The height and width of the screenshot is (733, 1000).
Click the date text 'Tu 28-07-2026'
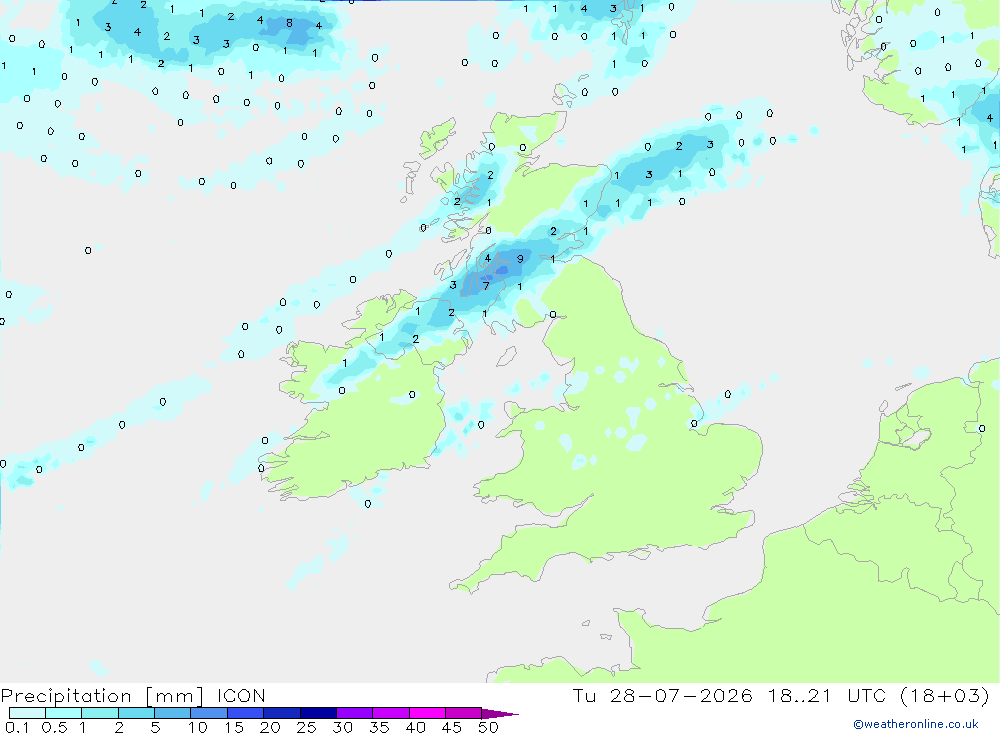pyautogui.click(x=663, y=695)
